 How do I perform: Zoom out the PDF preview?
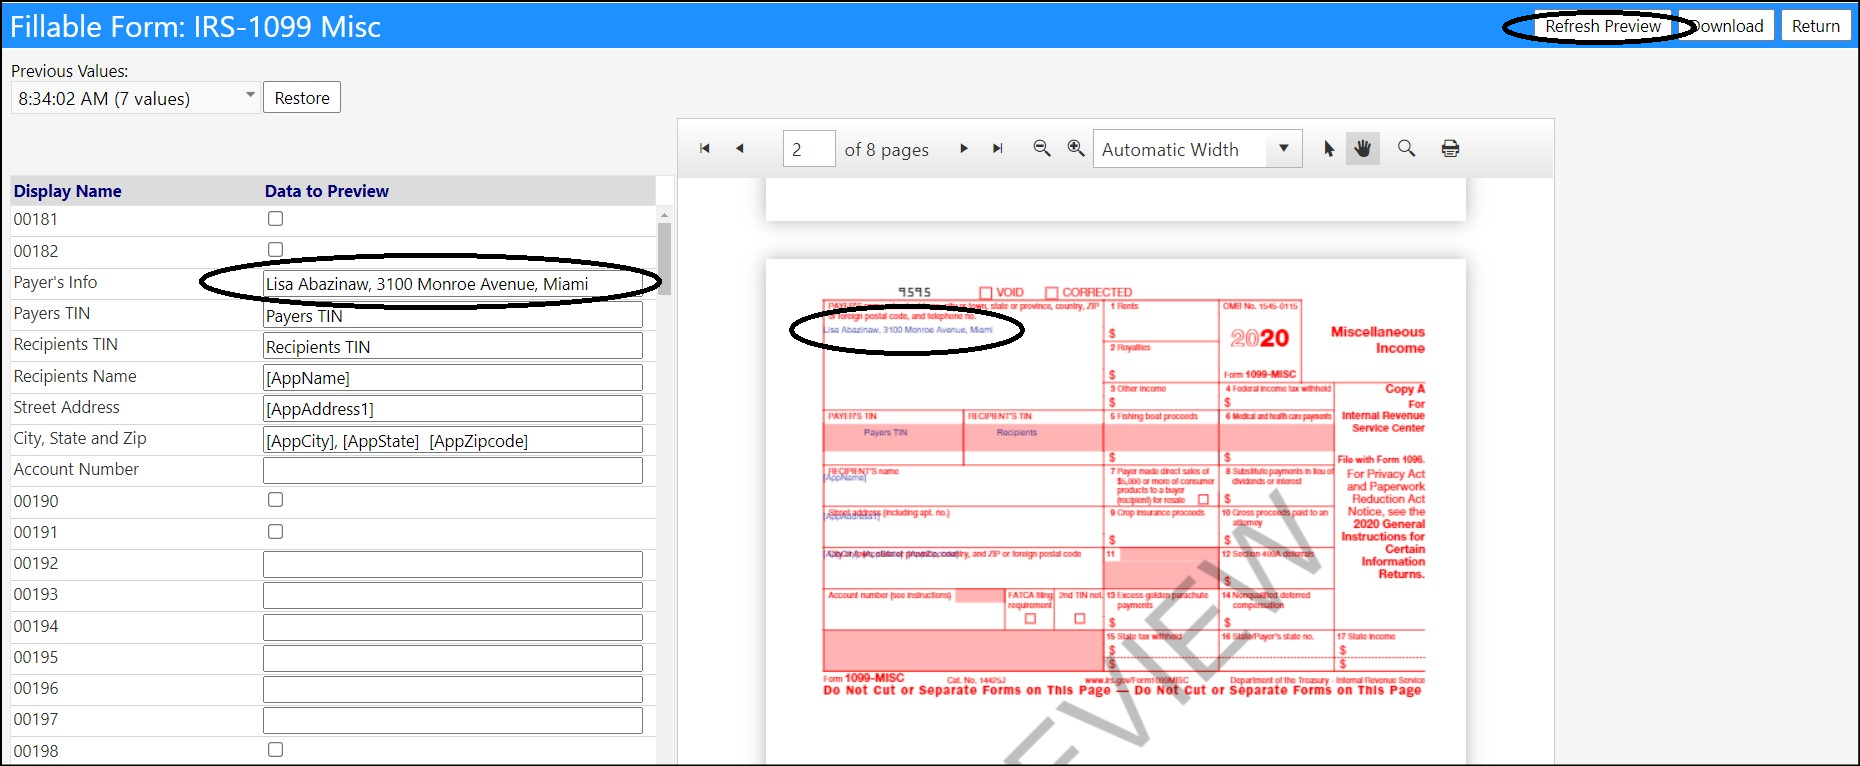point(1042,148)
